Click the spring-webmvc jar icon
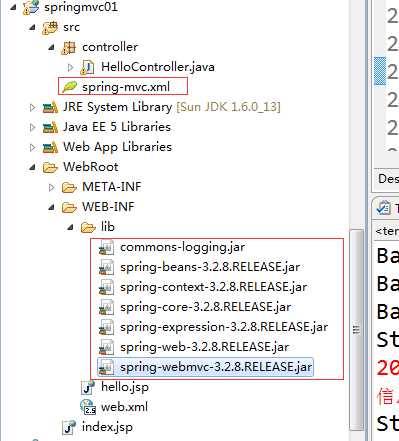The height and width of the screenshot is (441, 399). [107, 368]
